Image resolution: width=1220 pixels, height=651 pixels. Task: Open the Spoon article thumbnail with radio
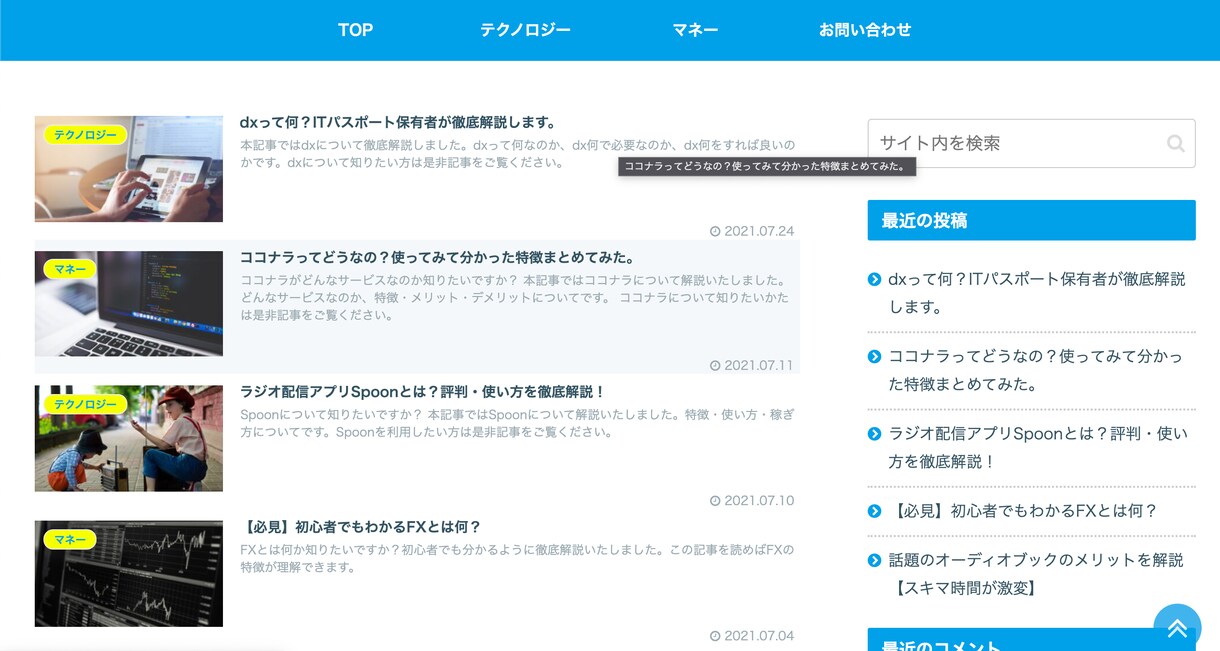coord(129,438)
